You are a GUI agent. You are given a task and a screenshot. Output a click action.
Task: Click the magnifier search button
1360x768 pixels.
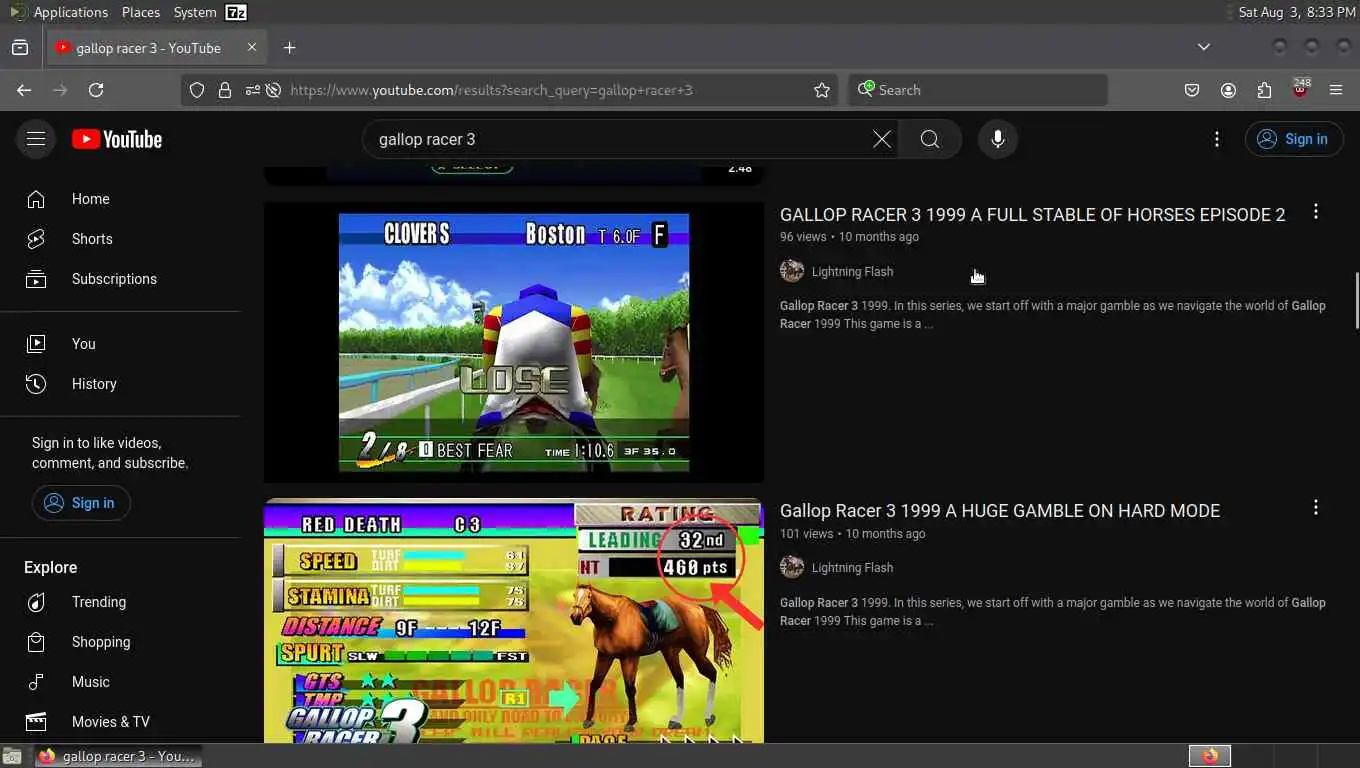point(930,139)
